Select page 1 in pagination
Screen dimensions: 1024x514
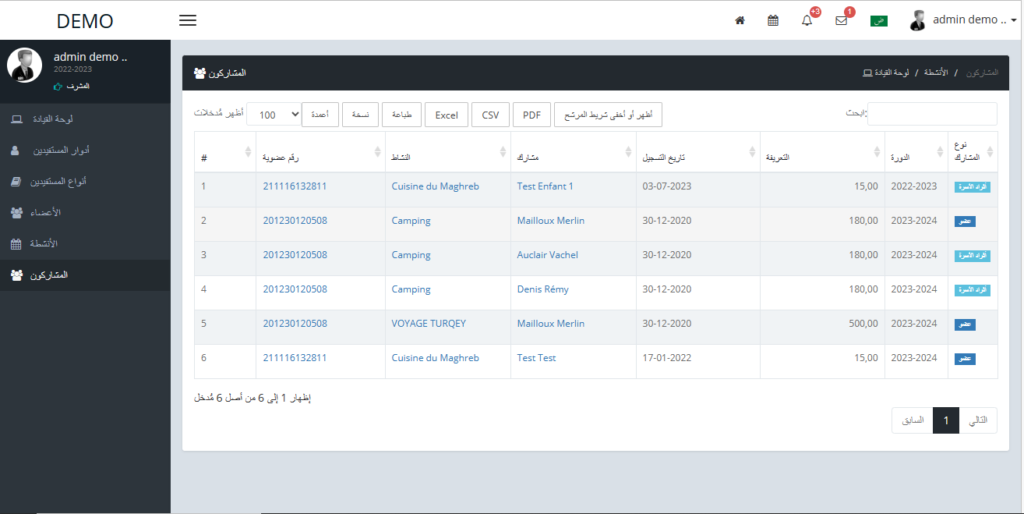tap(946, 421)
